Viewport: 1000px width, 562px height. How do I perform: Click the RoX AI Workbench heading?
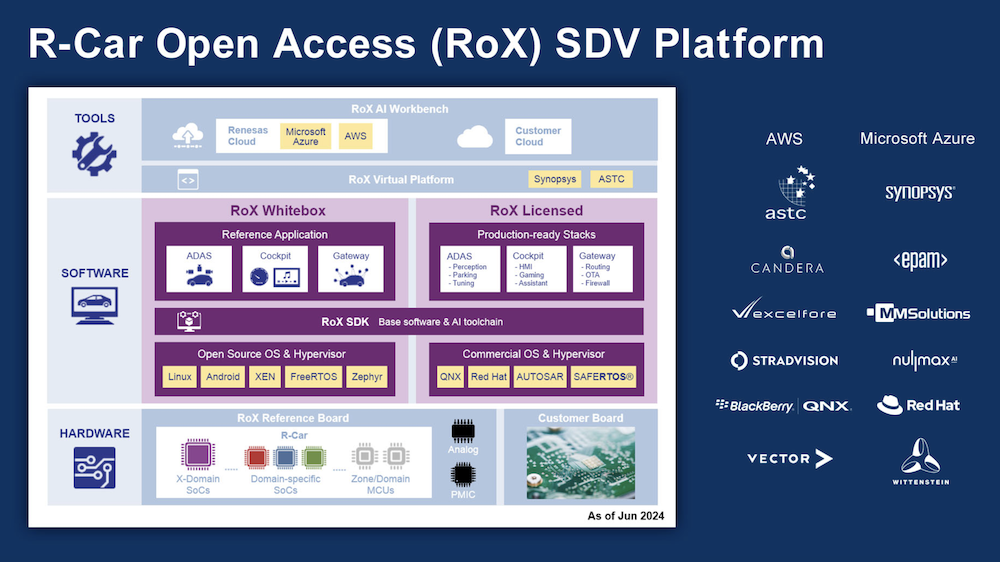tap(399, 109)
